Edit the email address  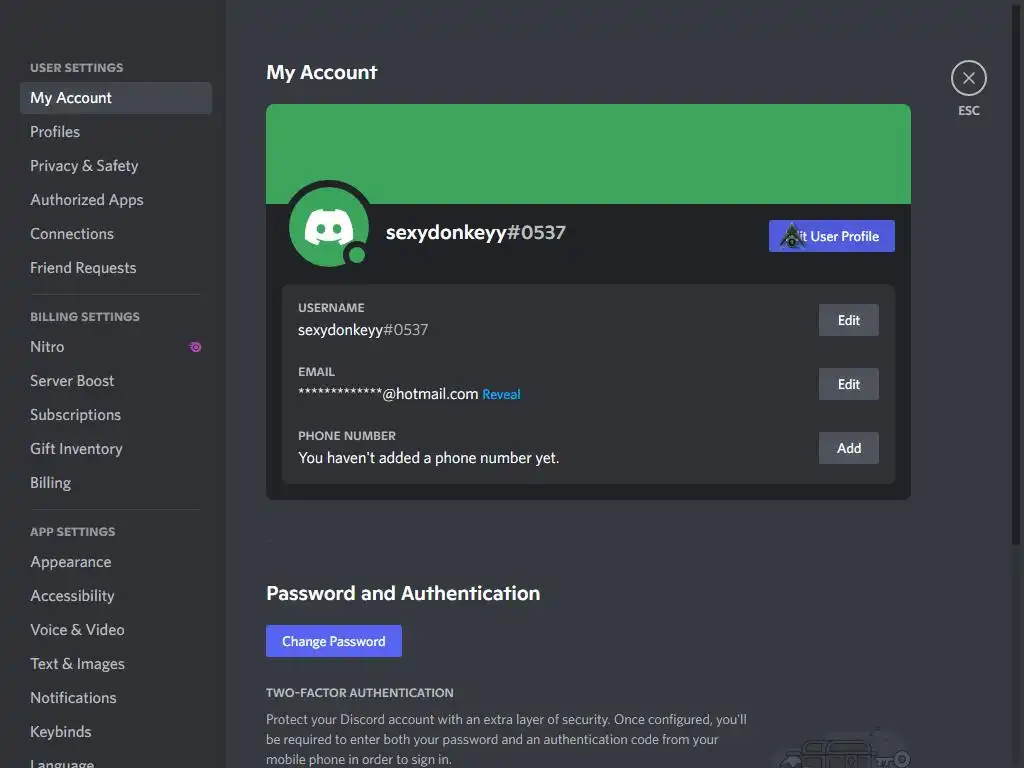(x=848, y=384)
